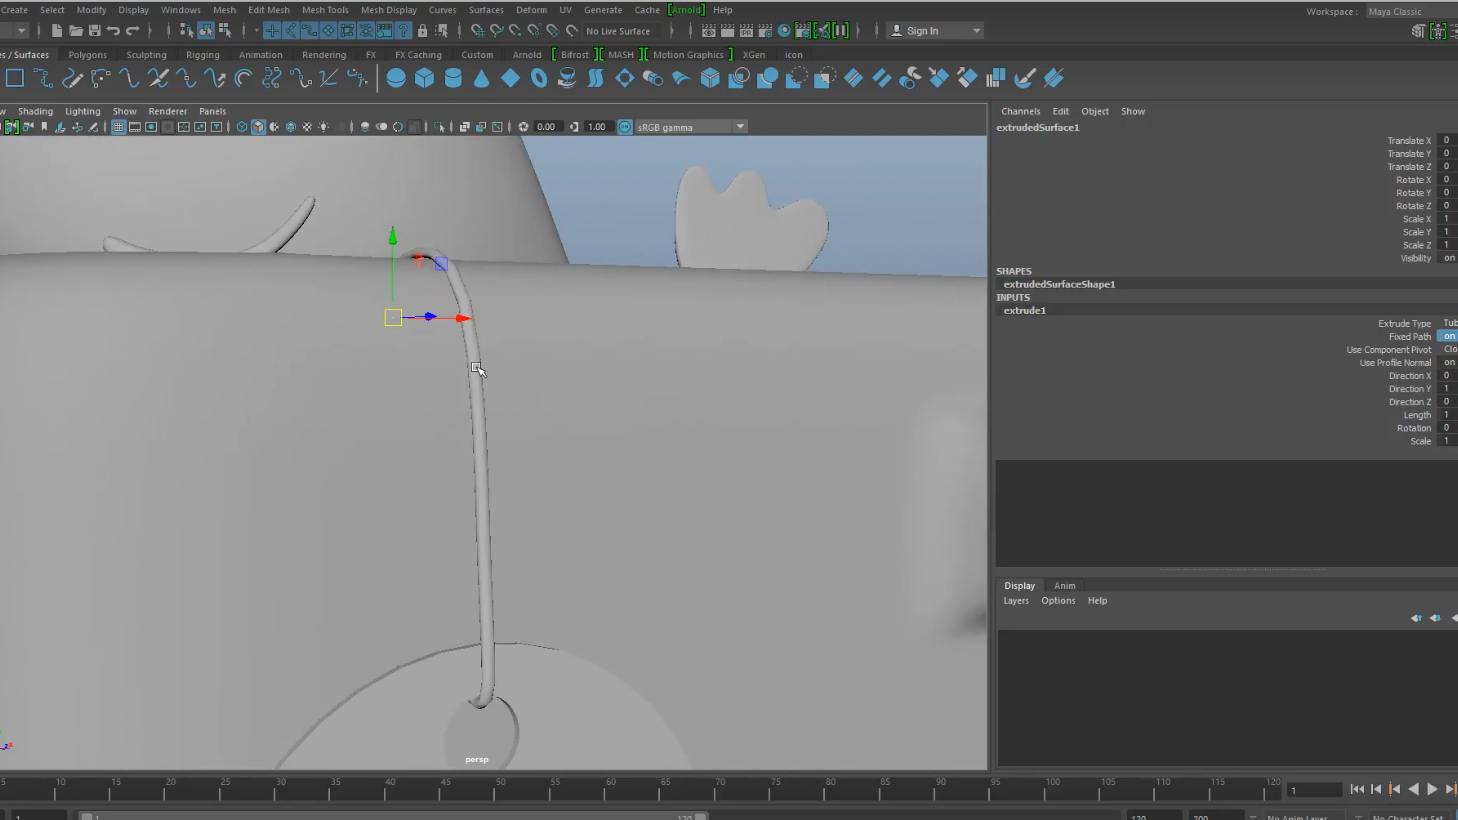
Task: Toggle smooth shade all in viewport
Action: 258,127
